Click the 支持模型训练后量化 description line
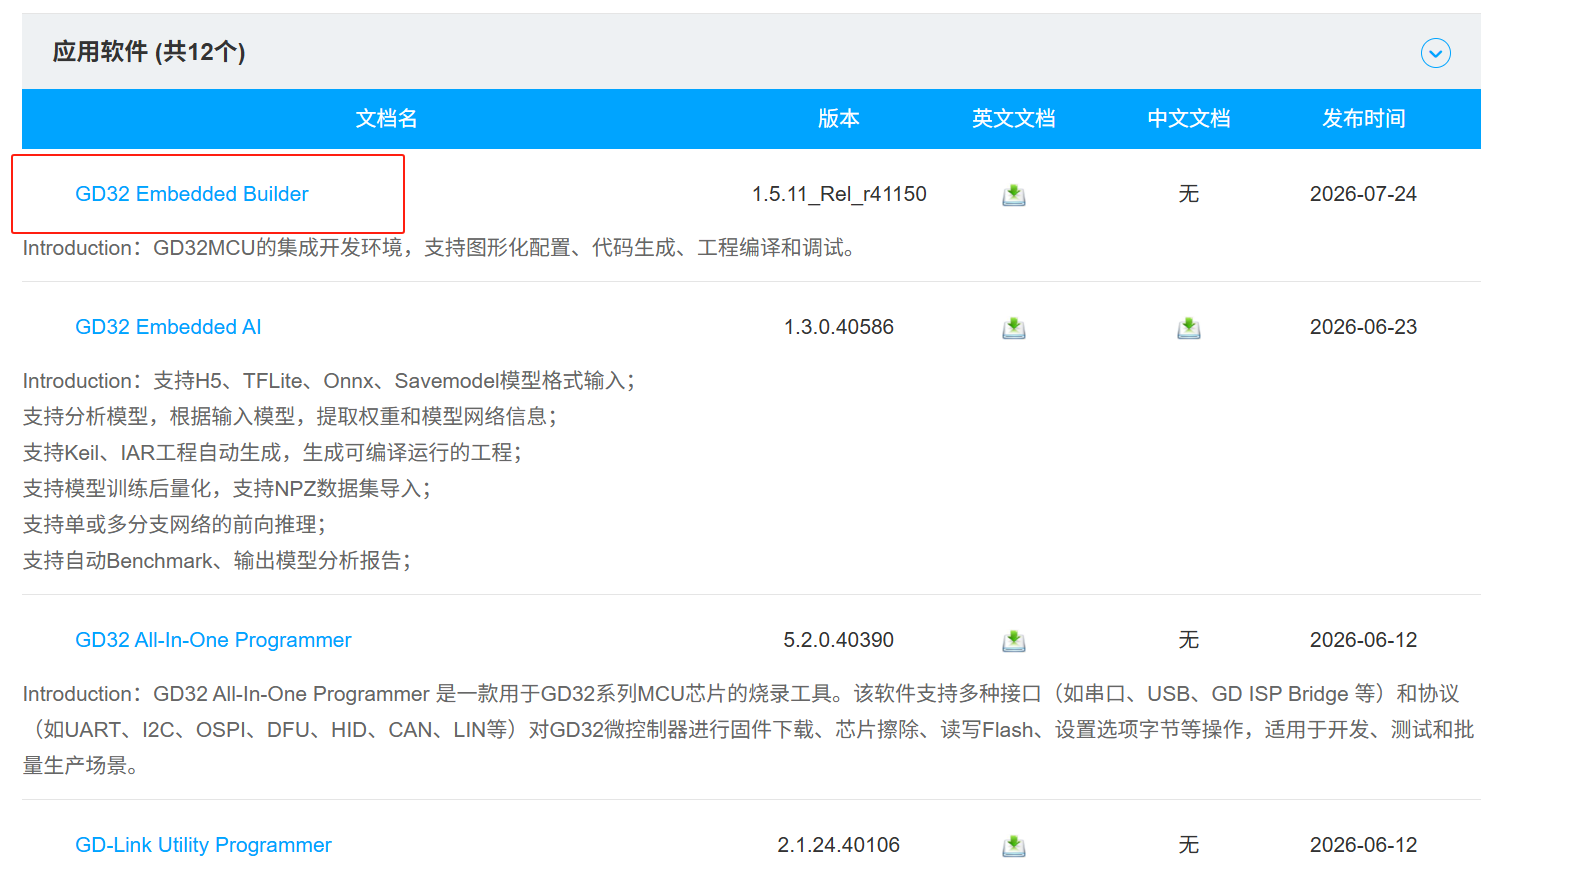 (x=227, y=489)
